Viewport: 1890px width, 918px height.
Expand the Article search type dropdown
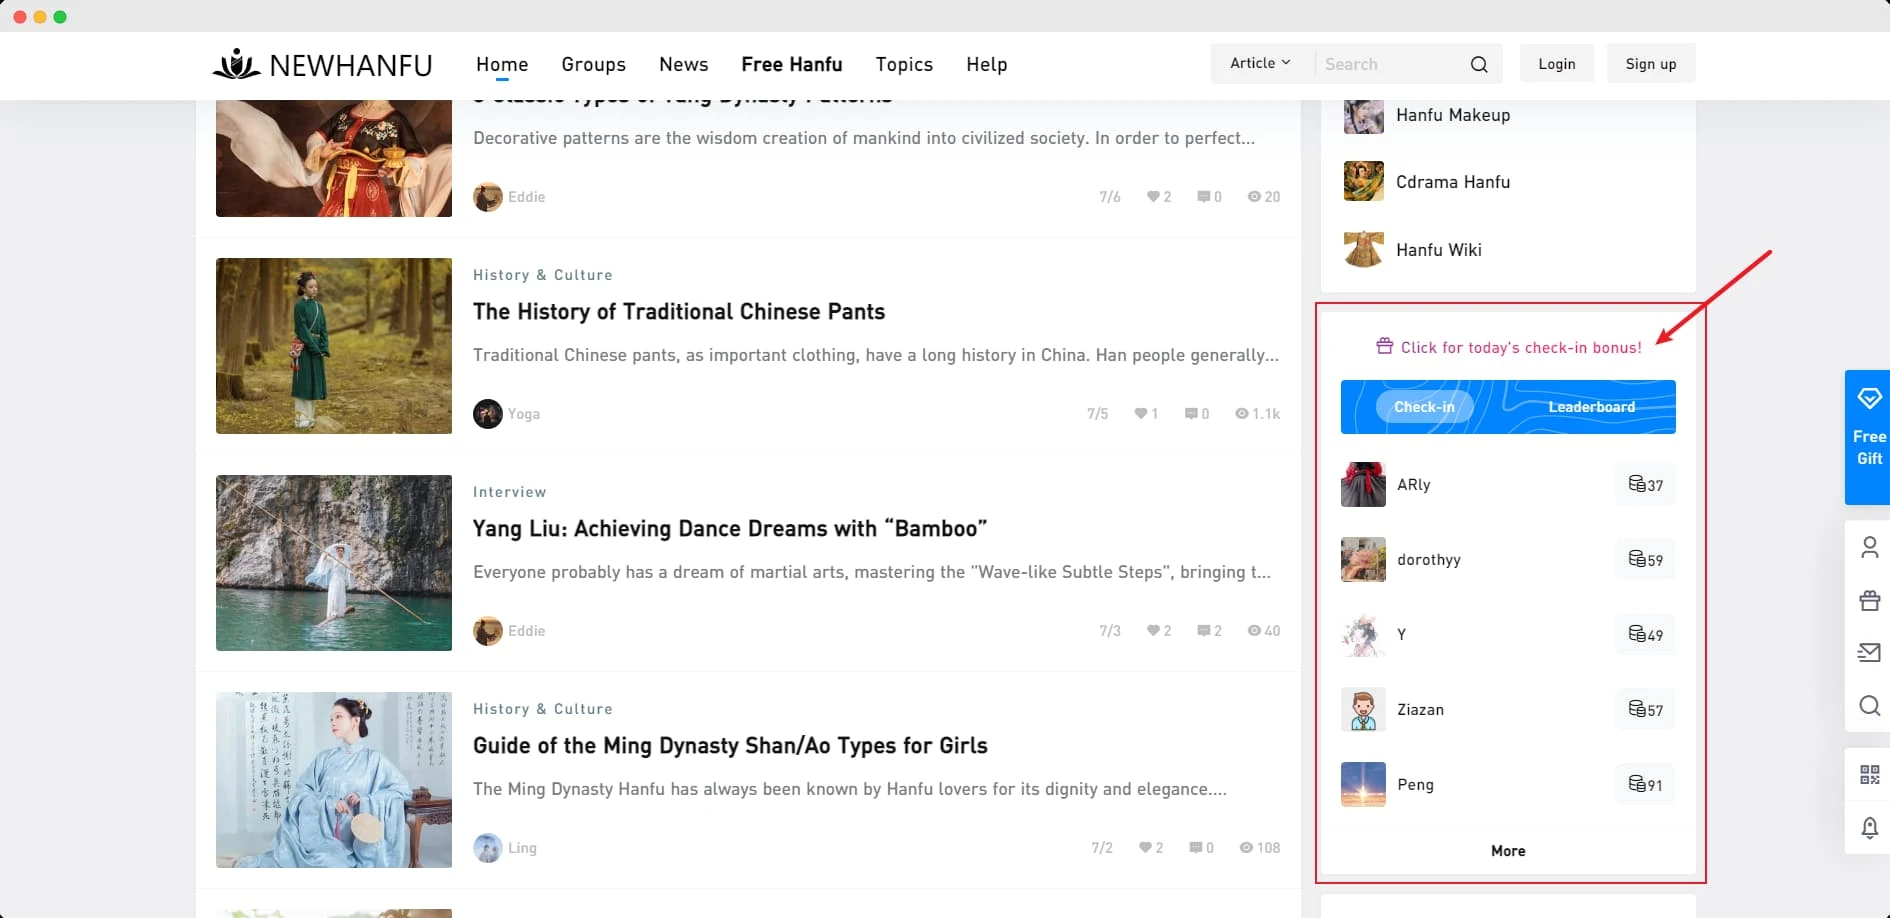tap(1260, 63)
